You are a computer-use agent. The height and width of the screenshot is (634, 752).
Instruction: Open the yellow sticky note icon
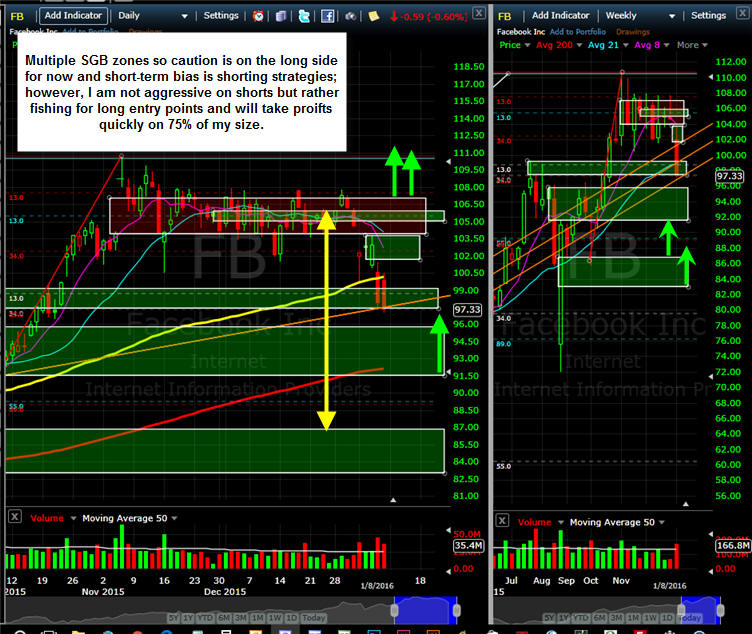(x=374, y=16)
